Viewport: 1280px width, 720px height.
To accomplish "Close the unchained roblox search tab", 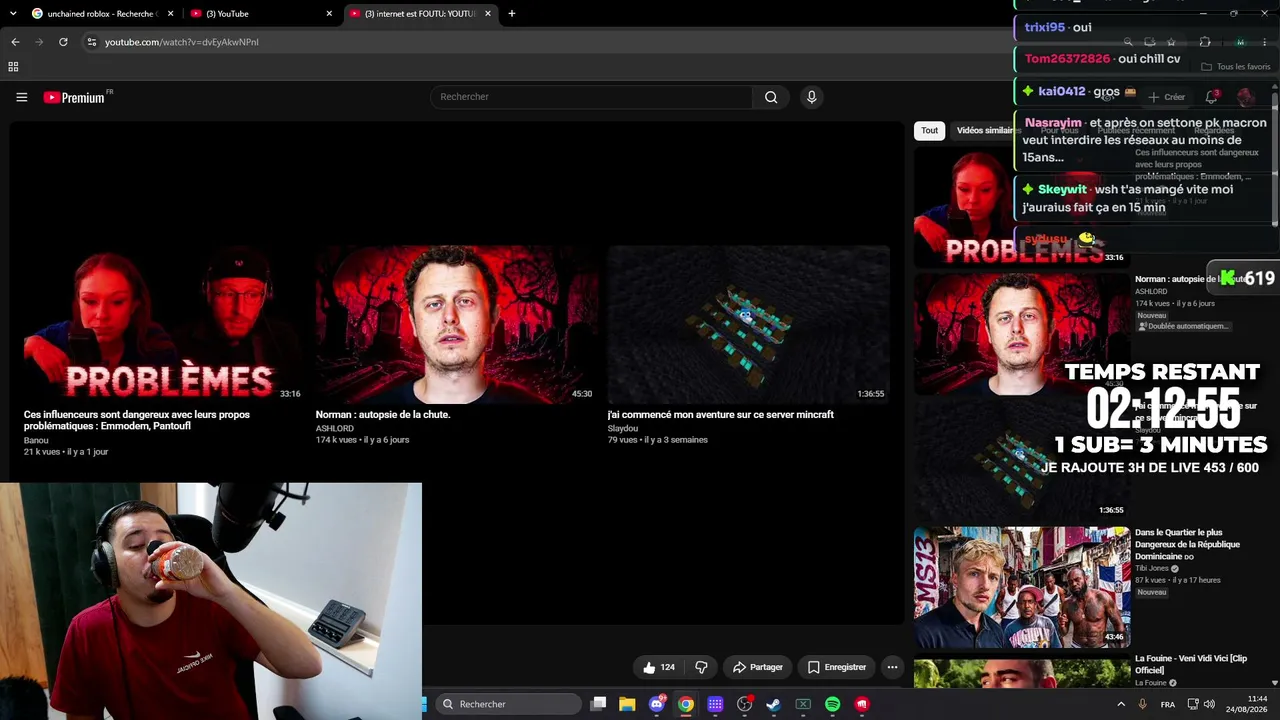I will pyautogui.click(x=170, y=14).
